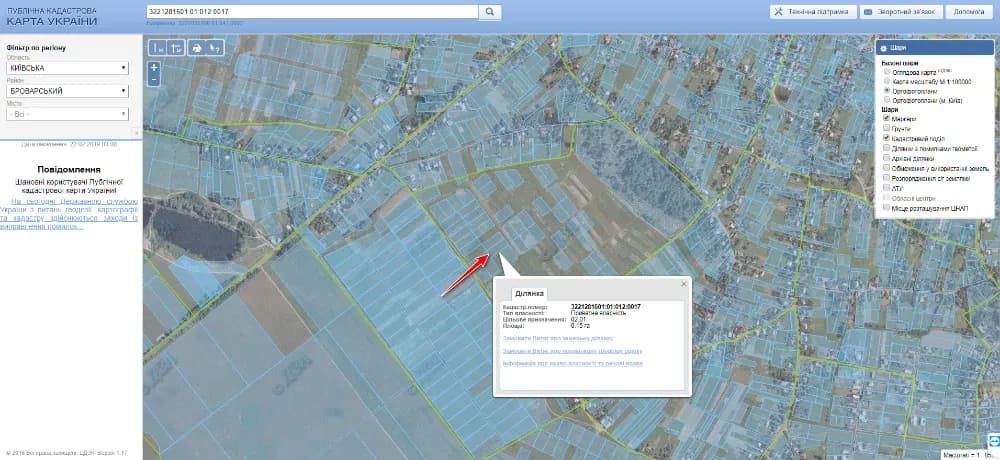Screen dimensions: 1000x460
Task: Uncheck the Кадастровий поділ layer
Action: click(886, 138)
